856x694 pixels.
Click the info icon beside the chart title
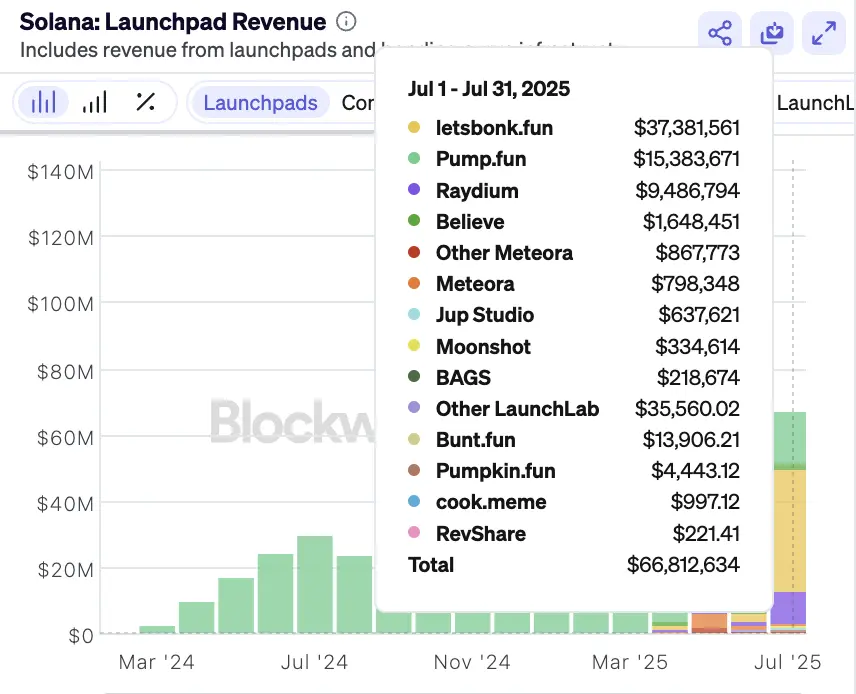pyautogui.click(x=346, y=22)
